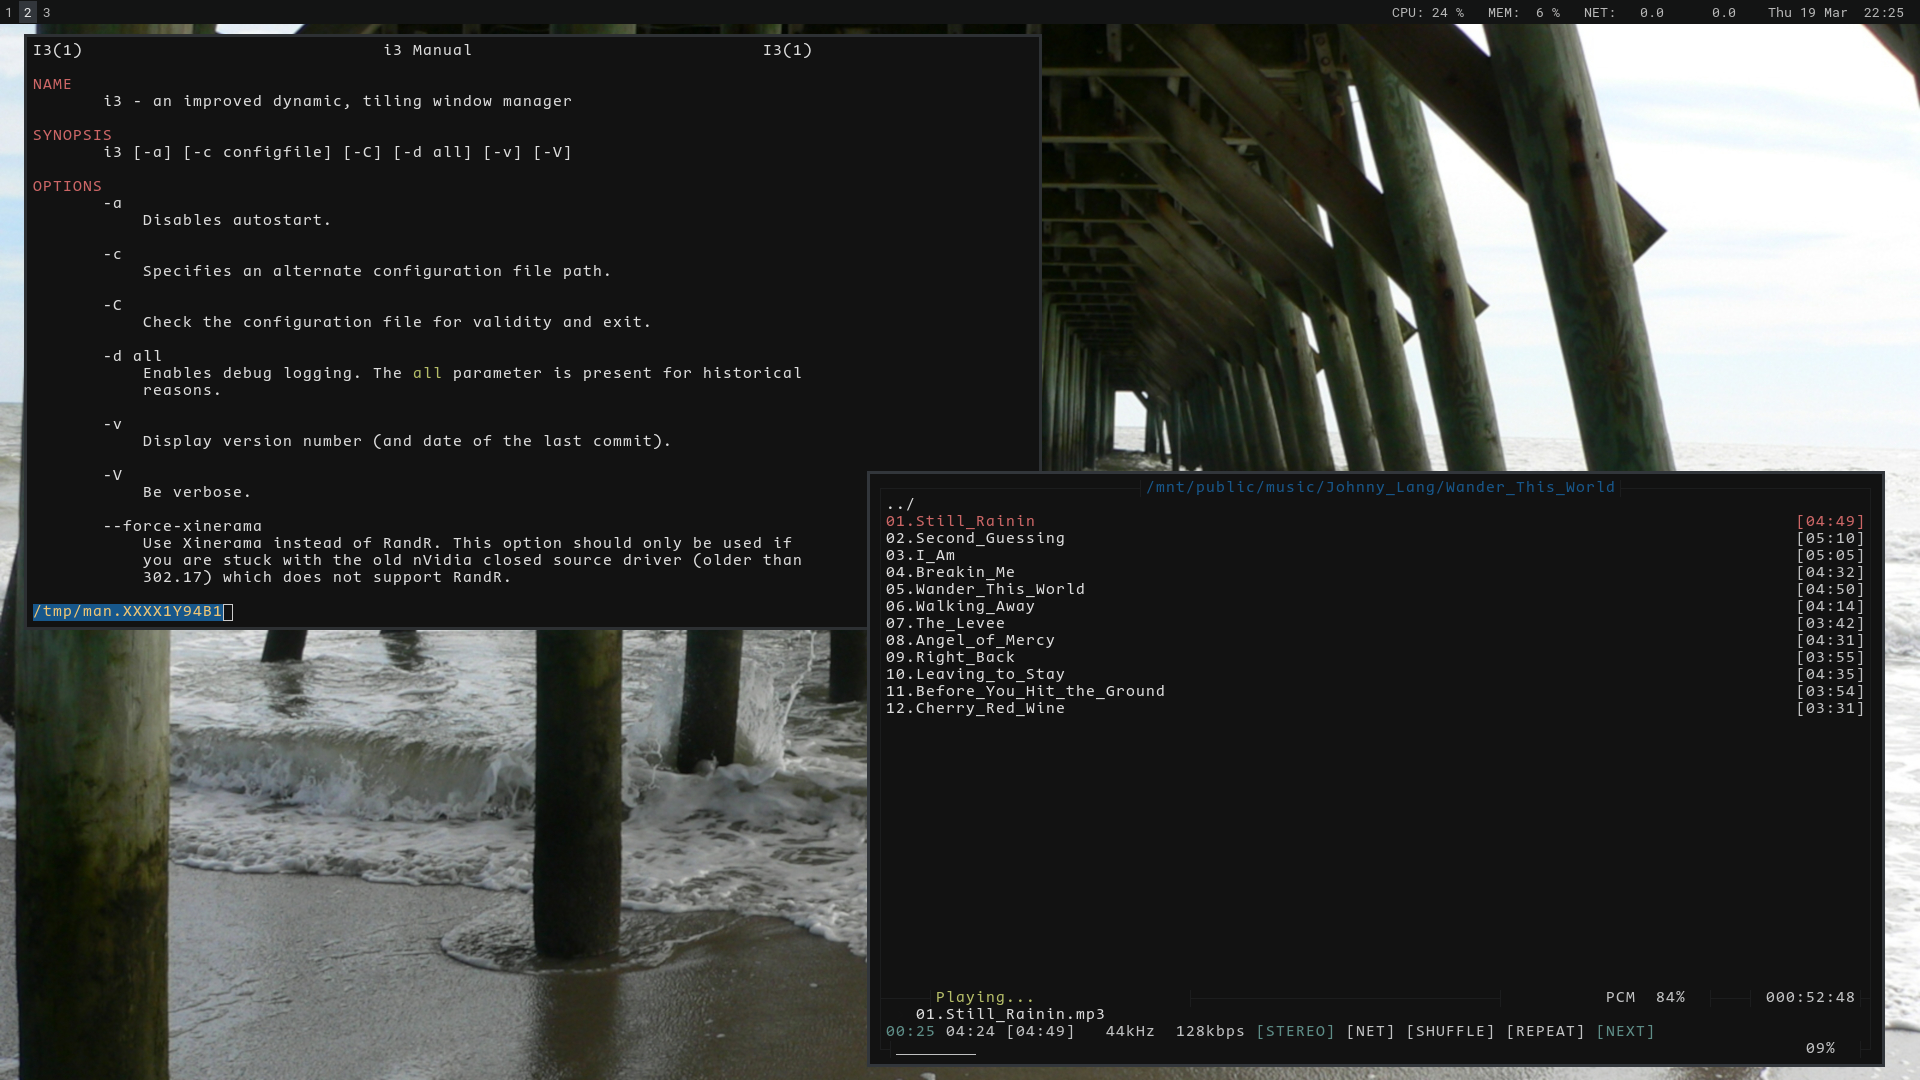Viewport: 1920px width, 1080px height.
Task: Click the song progress bar
Action: (936, 1053)
